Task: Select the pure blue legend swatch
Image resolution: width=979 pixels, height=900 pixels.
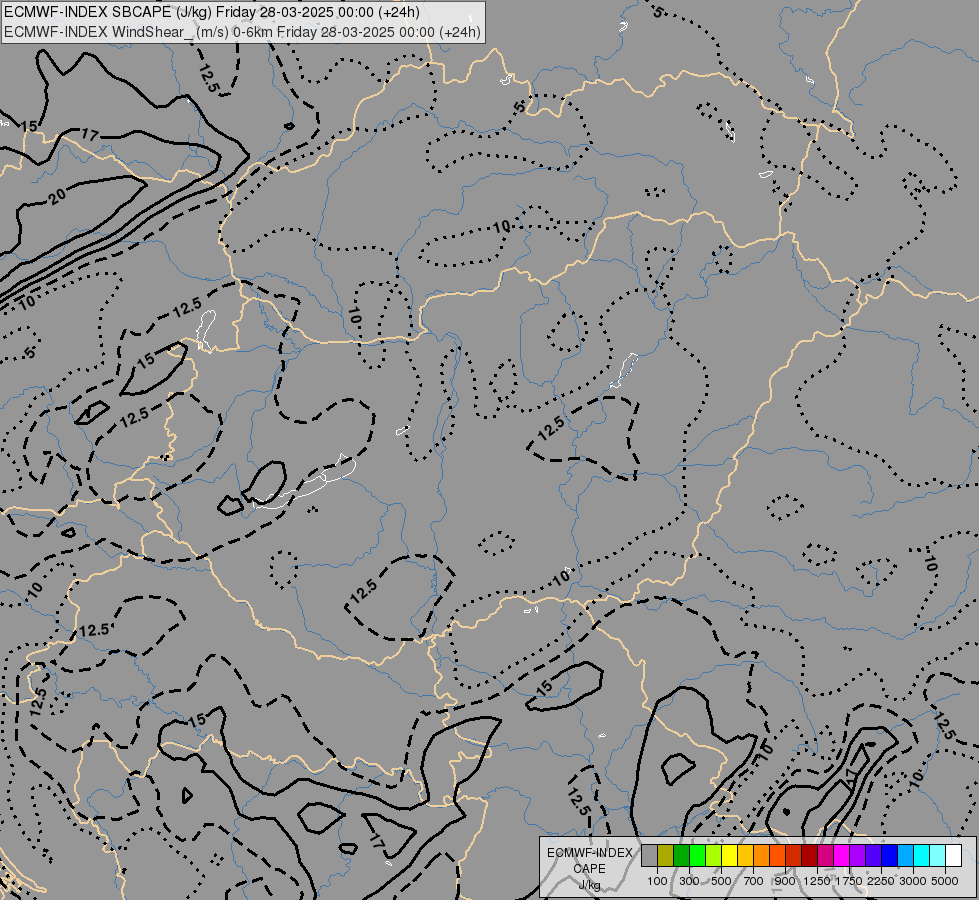Action: pos(890,856)
